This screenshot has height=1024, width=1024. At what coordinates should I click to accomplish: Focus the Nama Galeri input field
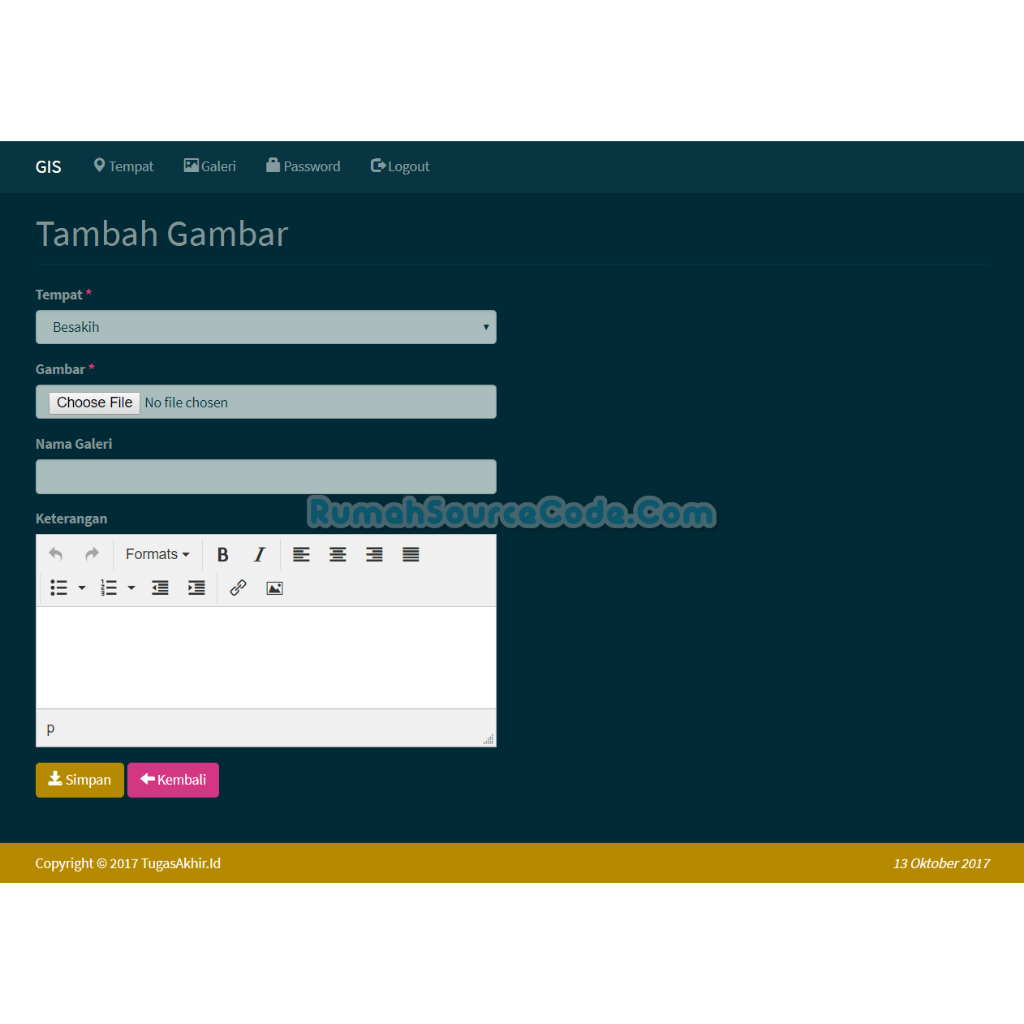(266, 477)
